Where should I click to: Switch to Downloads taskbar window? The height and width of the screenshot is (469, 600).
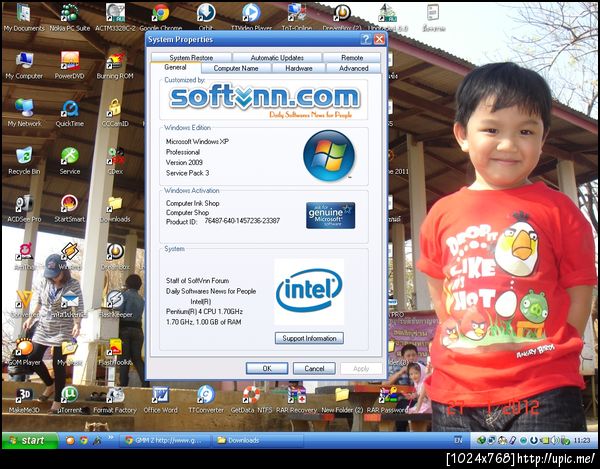pyautogui.click(x=258, y=441)
